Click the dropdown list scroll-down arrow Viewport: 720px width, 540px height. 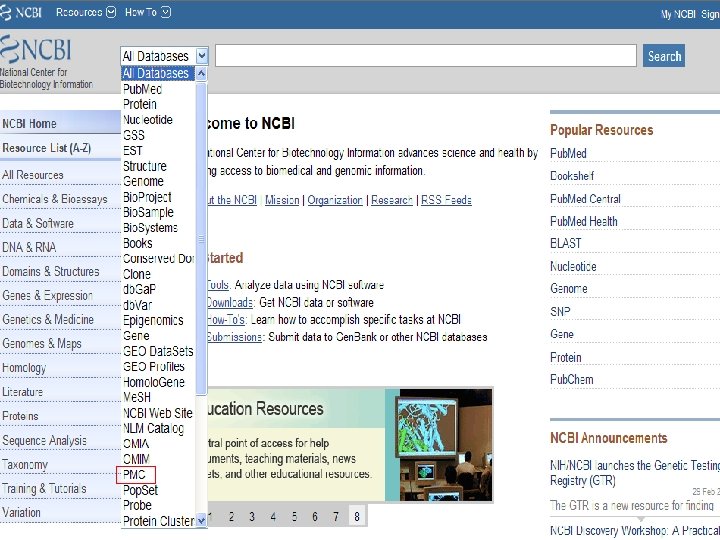[x=201, y=521]
